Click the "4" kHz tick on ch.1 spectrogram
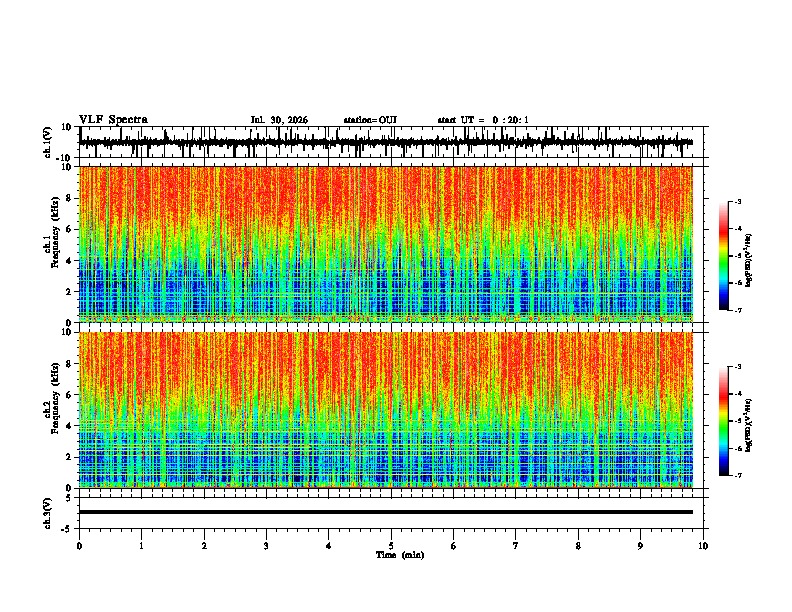 [x=69, y=261]
